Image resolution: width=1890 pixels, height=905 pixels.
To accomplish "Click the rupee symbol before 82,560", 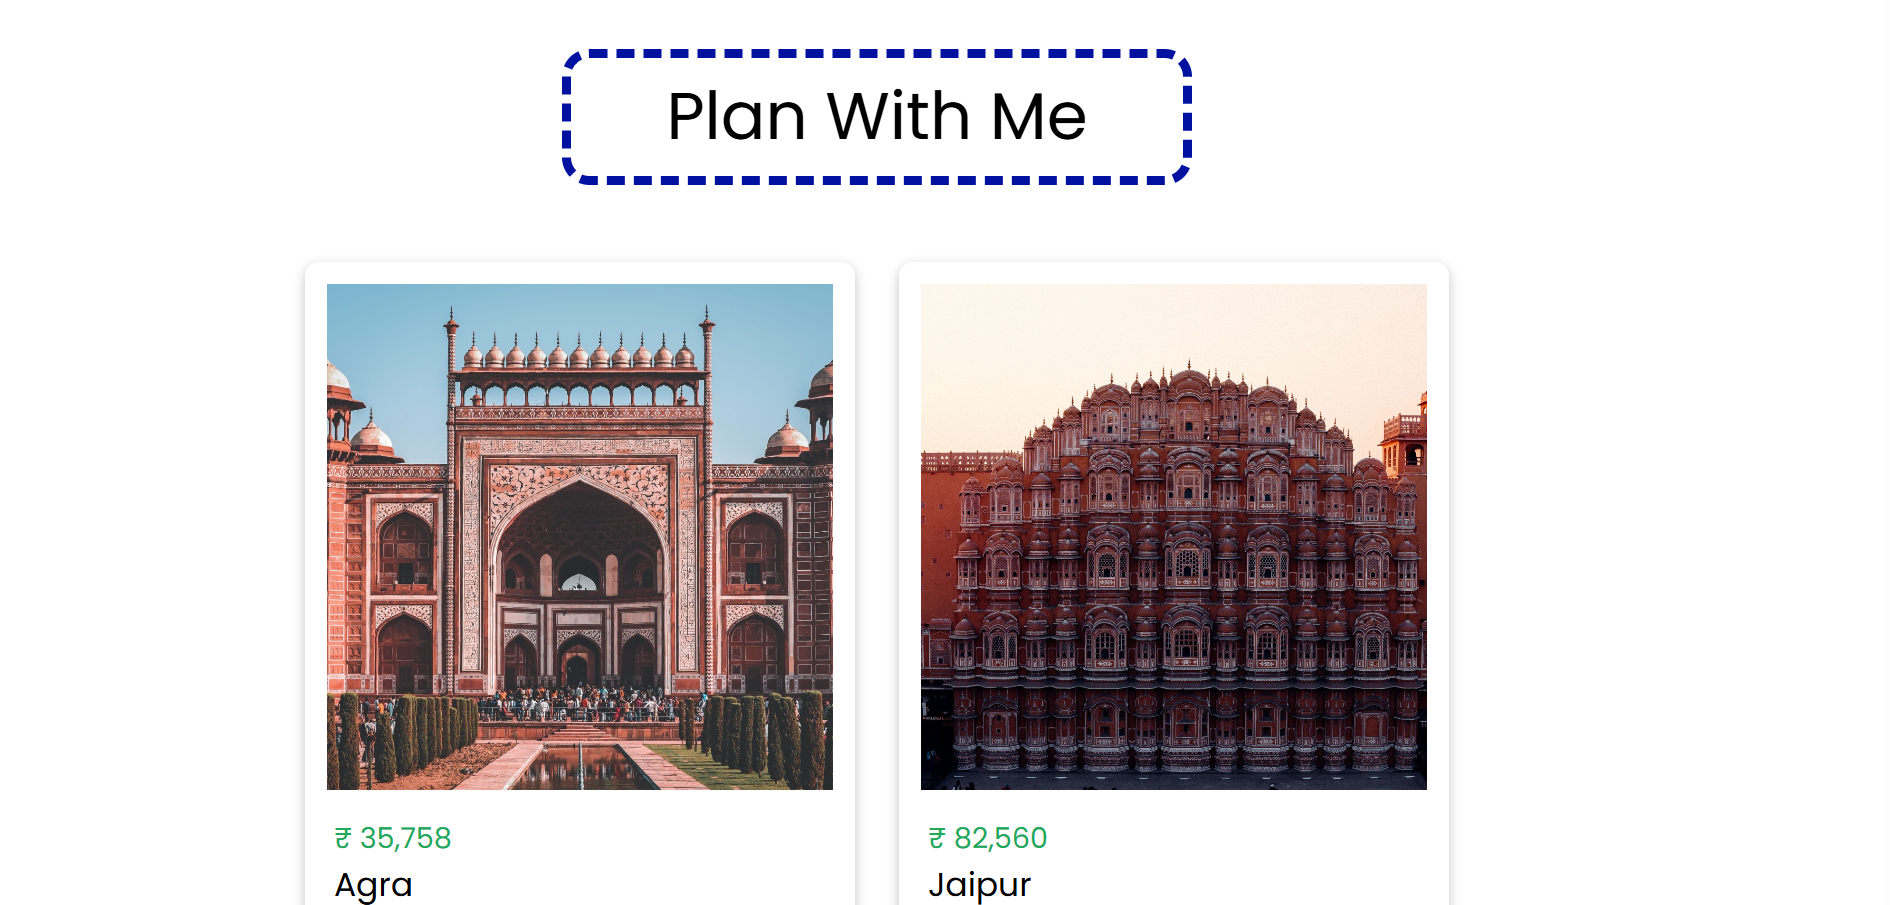I will [x=937, y=838].
